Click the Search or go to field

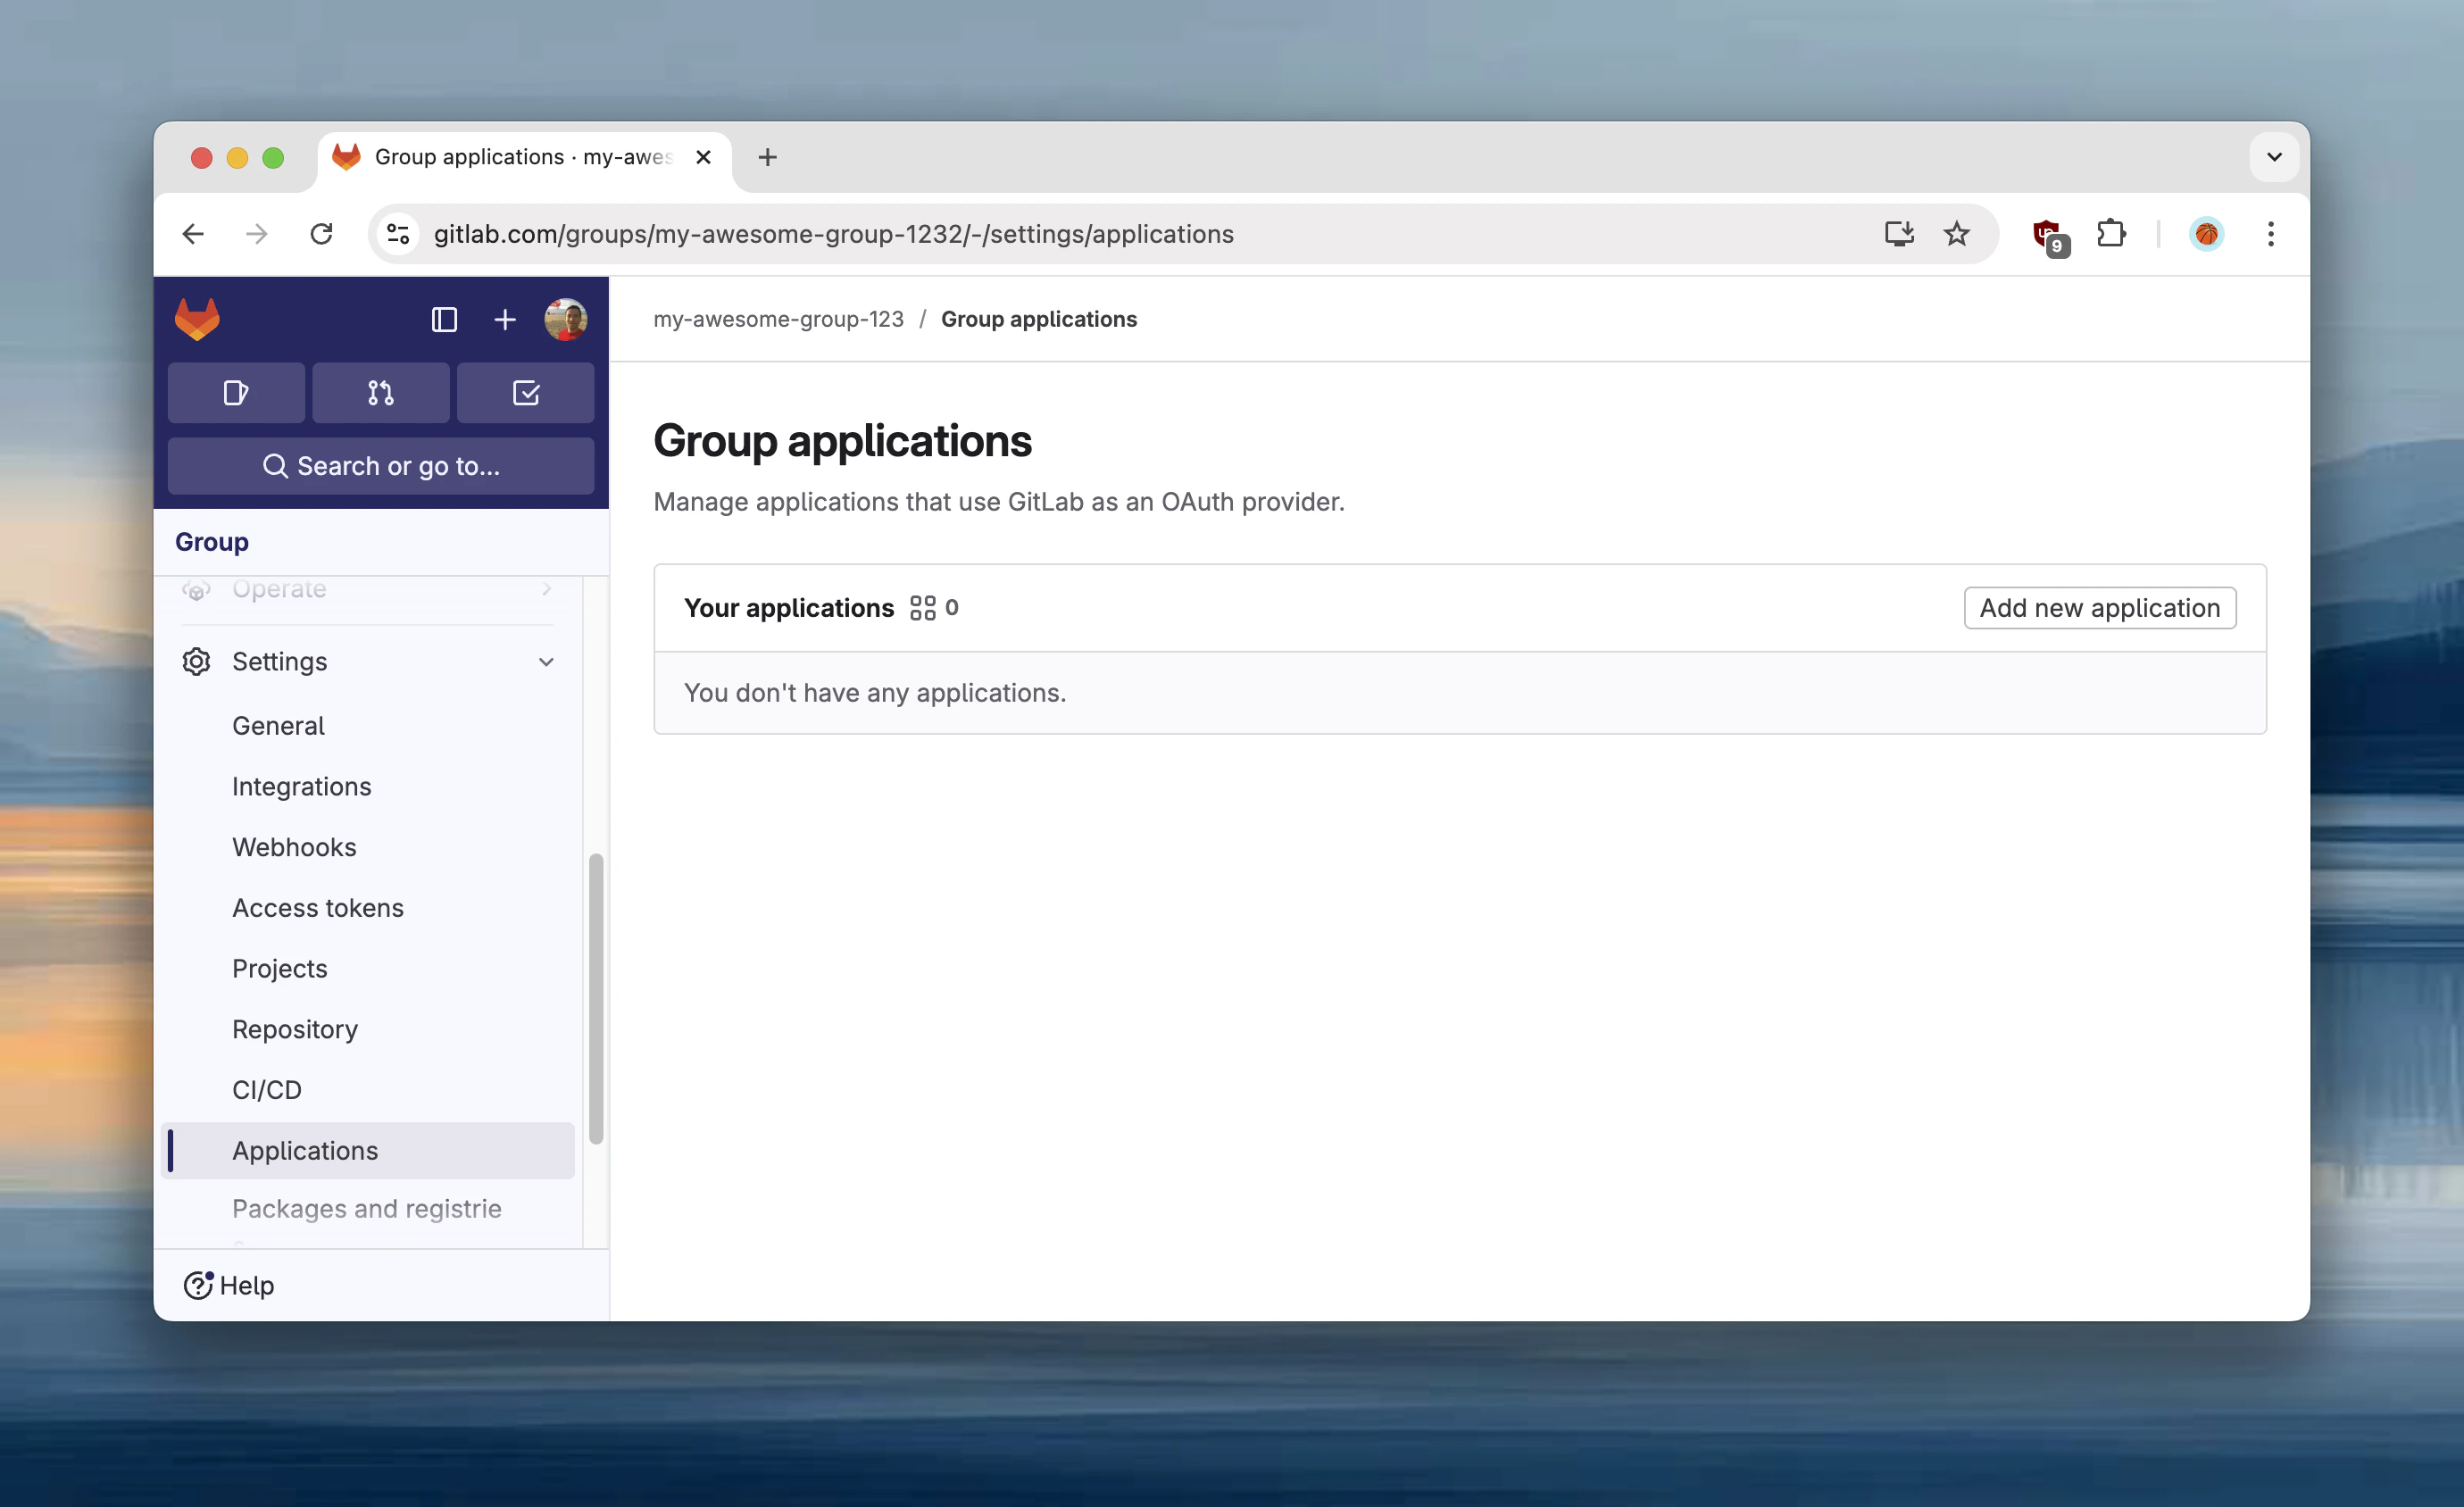coord(381,466)
